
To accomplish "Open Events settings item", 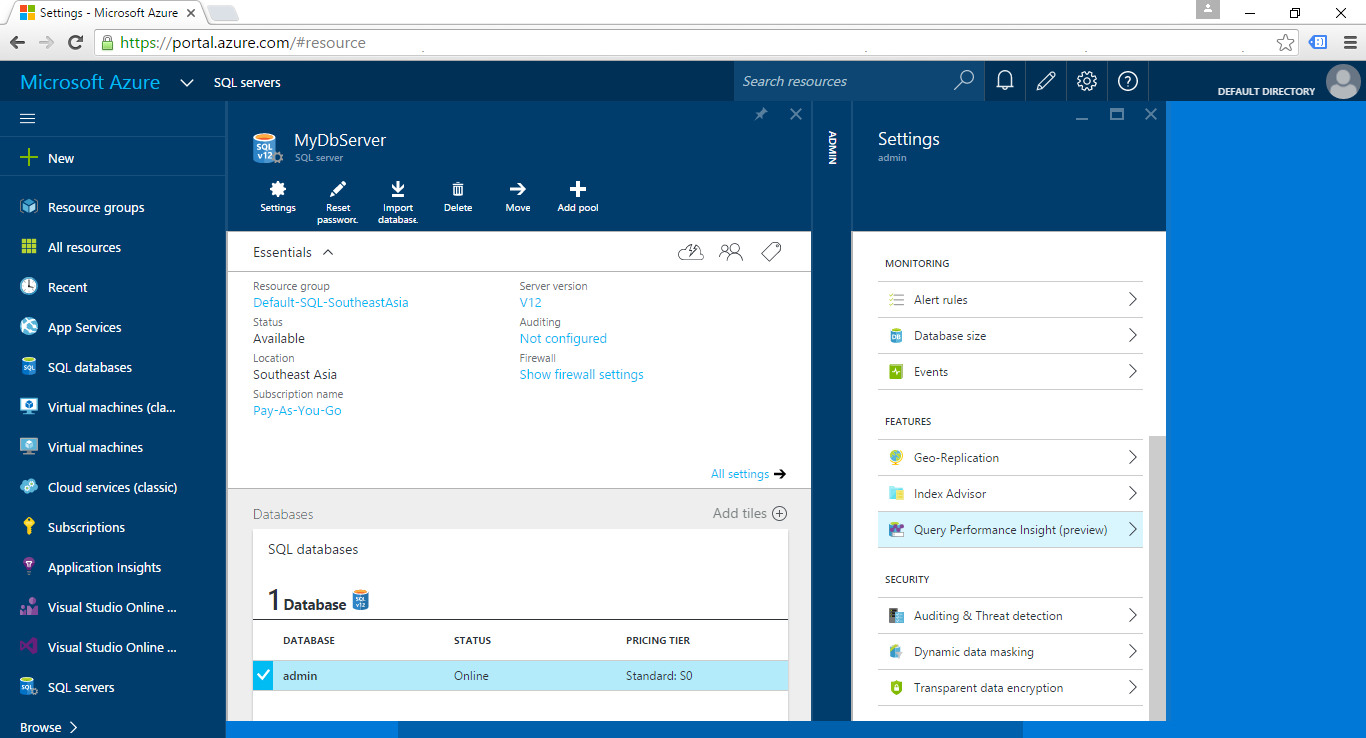I will point(1010,372).
